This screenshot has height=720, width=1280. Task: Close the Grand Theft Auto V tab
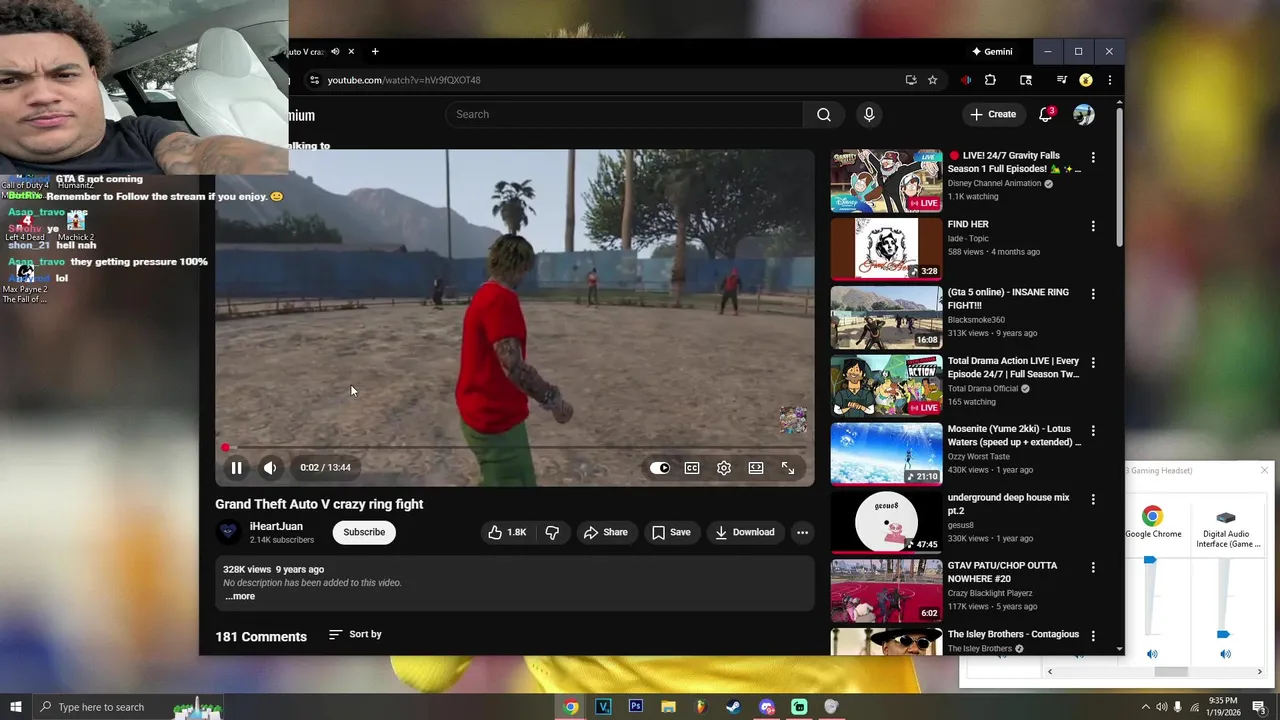(351, 51)
